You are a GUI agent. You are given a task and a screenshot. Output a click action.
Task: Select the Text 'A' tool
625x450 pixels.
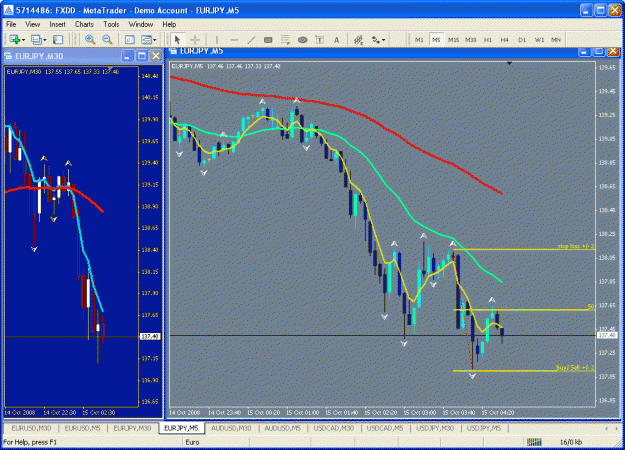pyautogui.click(x=336, y=39)
